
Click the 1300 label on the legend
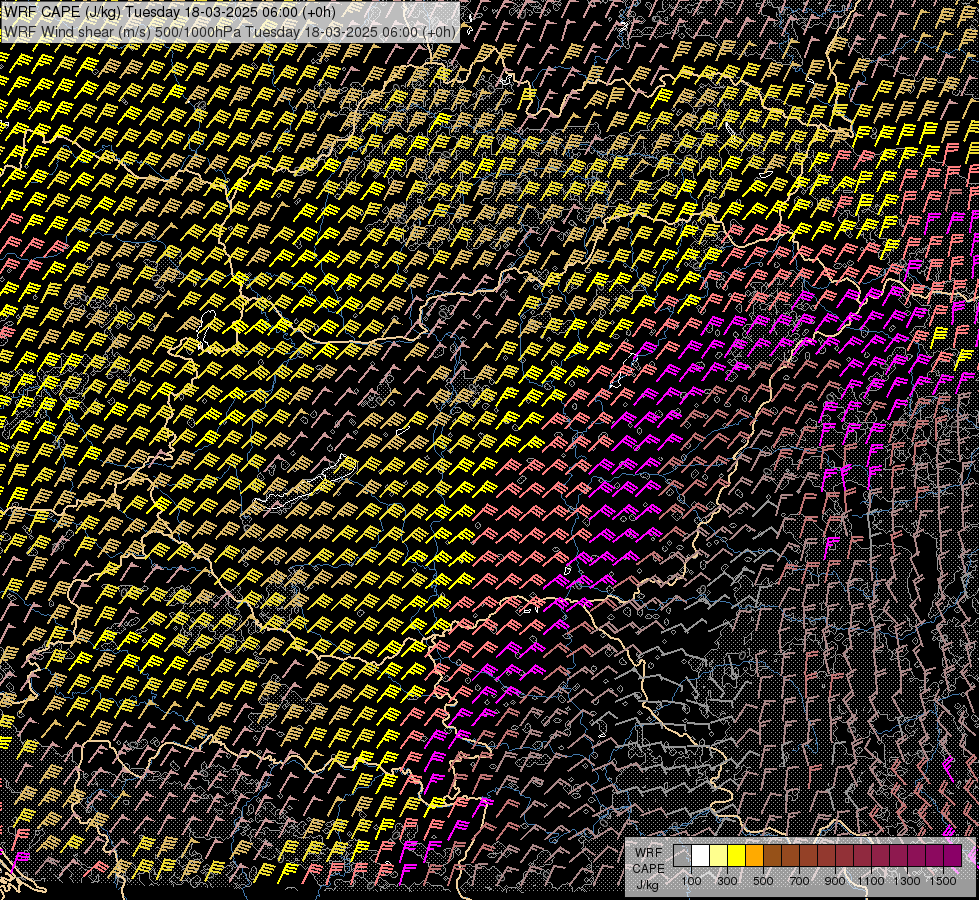click(x=907, y=881)
